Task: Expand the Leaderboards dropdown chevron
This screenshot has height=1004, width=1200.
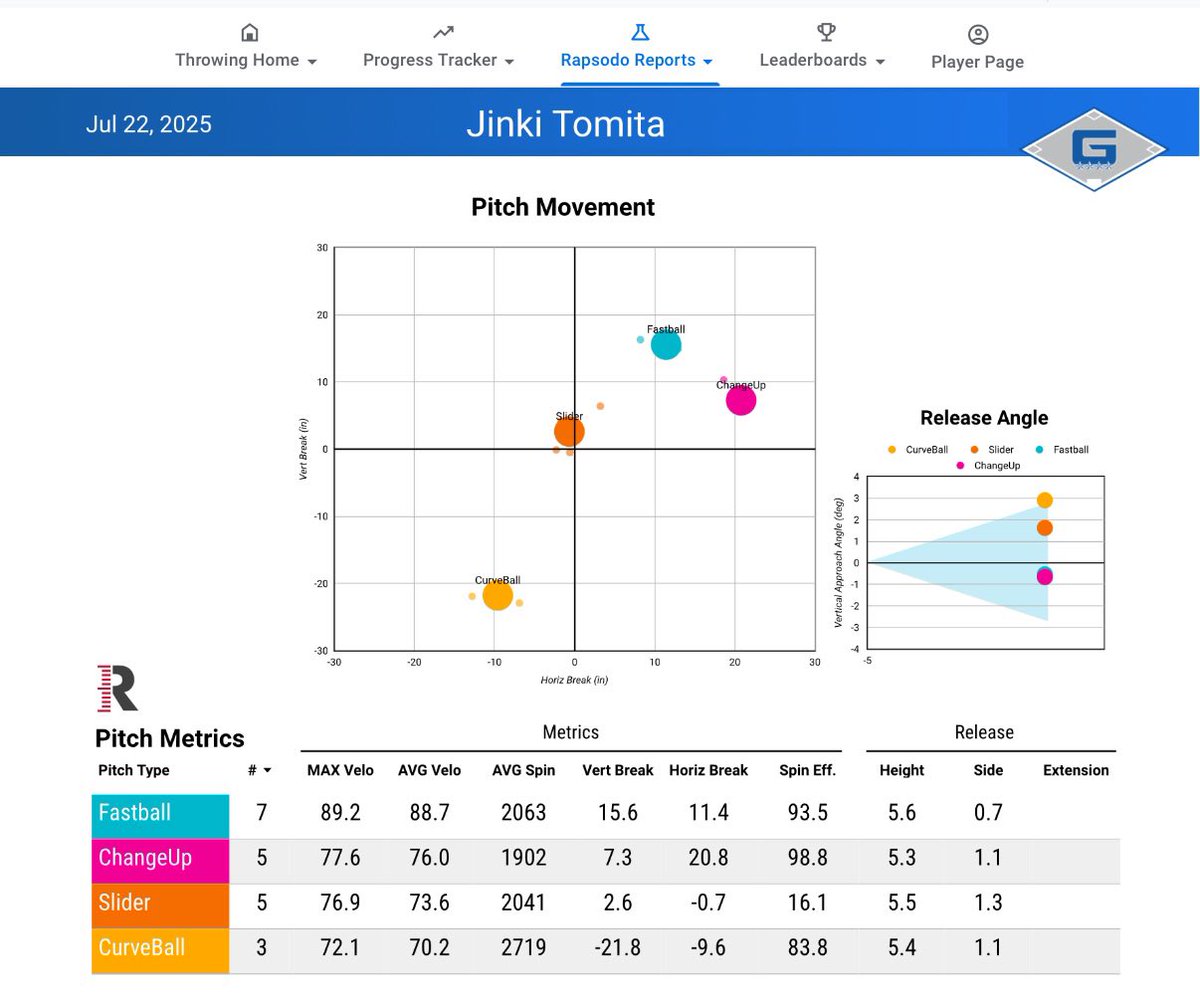Action: click(x=881, y=61)
